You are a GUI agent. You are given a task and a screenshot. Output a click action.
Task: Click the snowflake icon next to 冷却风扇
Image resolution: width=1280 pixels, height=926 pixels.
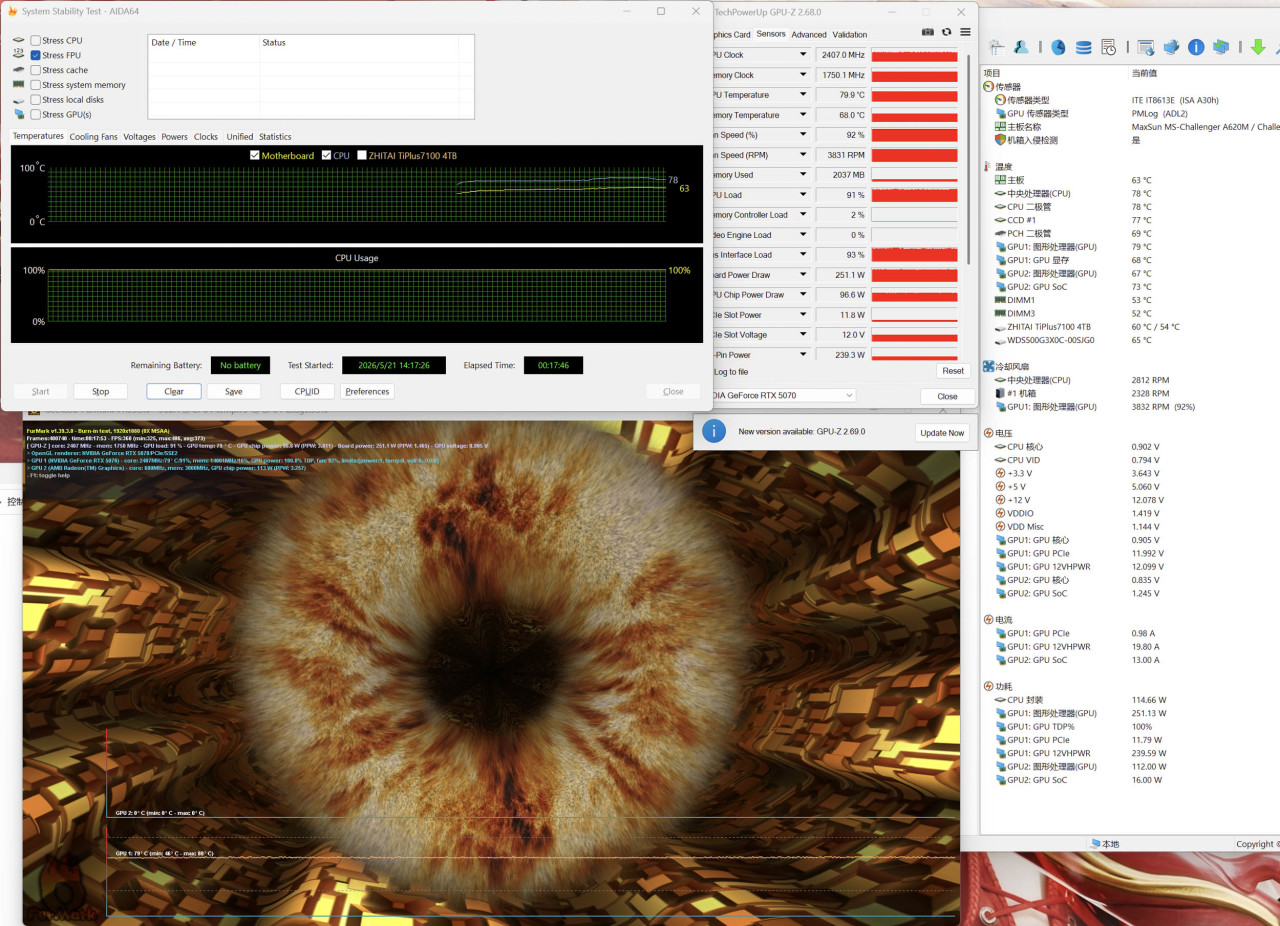click(988, 366)
